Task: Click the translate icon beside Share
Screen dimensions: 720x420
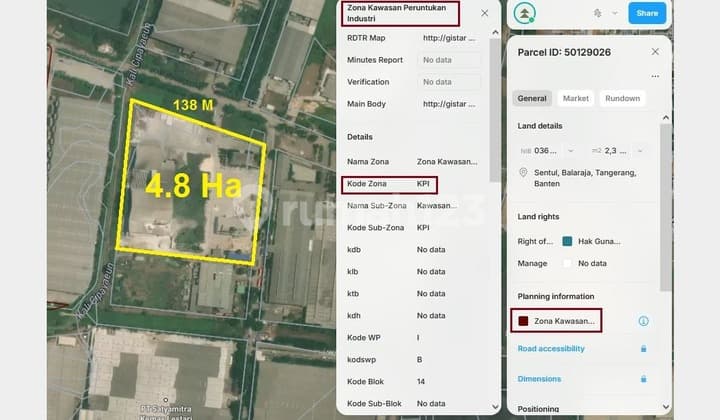Action: [x=597, y=13]
